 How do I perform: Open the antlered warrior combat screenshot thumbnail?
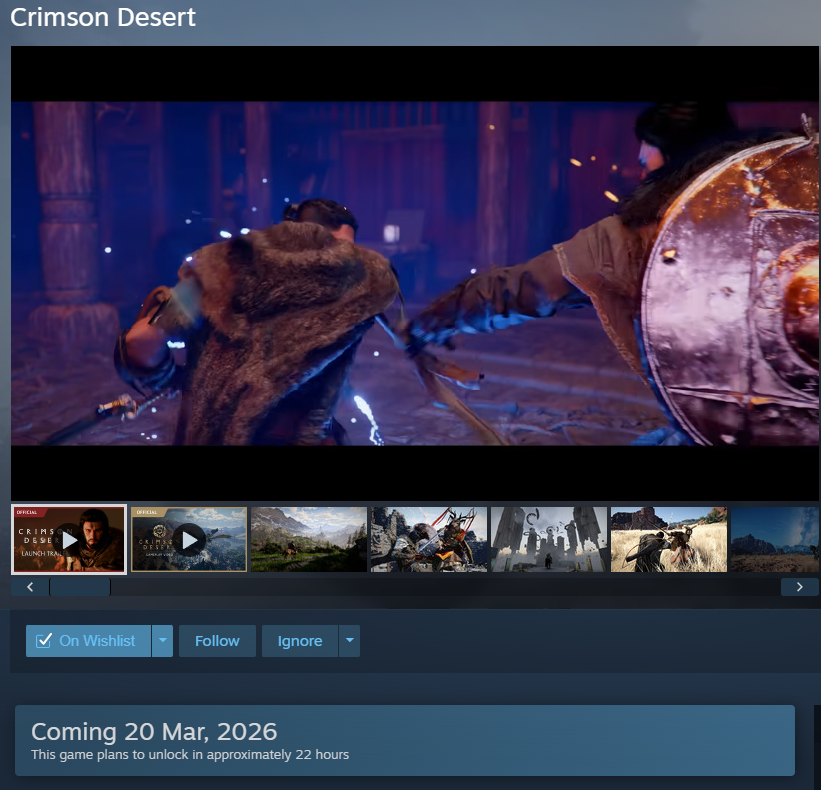(429, 539)
